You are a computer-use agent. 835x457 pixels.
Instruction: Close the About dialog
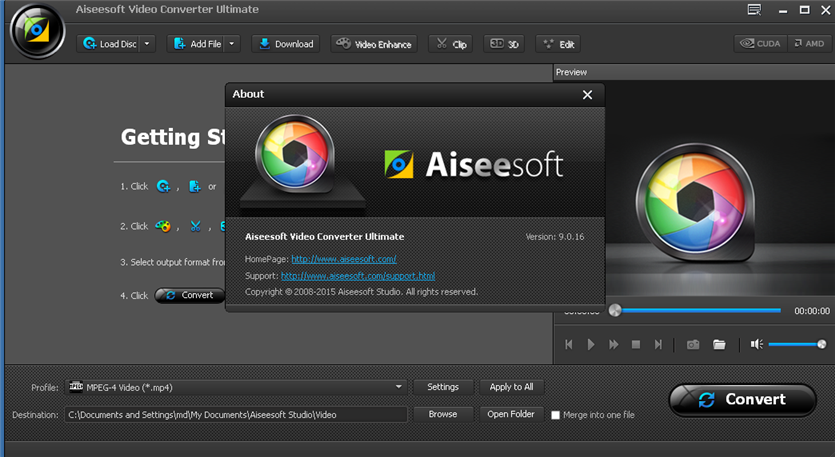click(x=588, y=94)
